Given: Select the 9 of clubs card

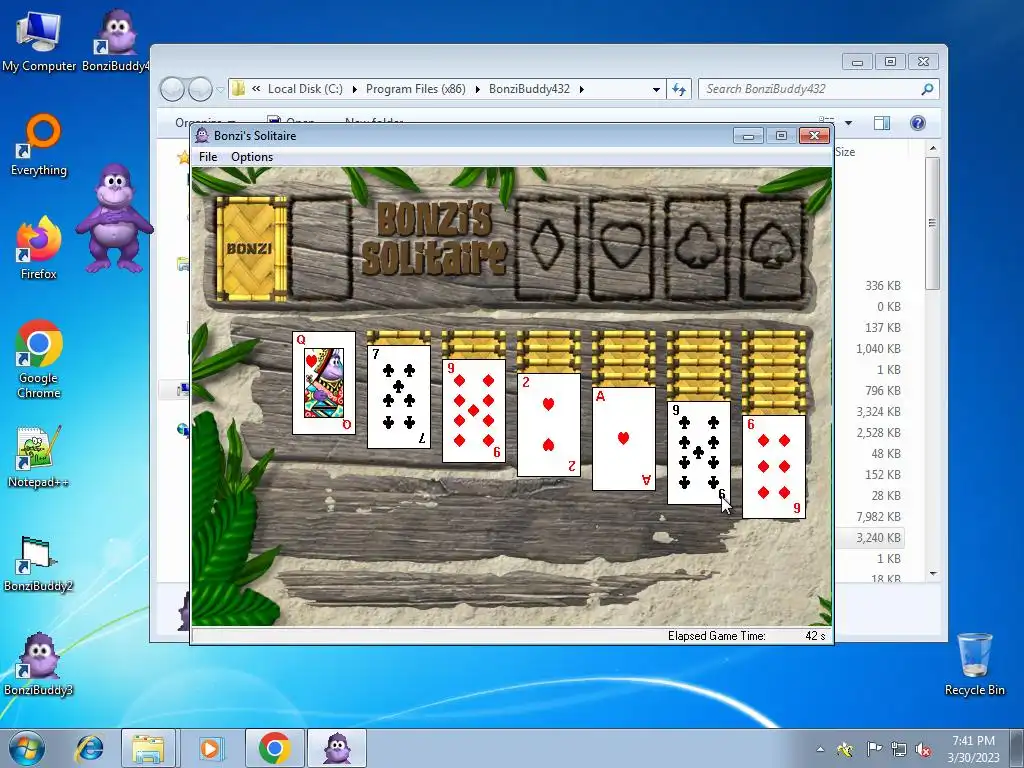Looking at the screenshot, I should (x=699, y=453).
